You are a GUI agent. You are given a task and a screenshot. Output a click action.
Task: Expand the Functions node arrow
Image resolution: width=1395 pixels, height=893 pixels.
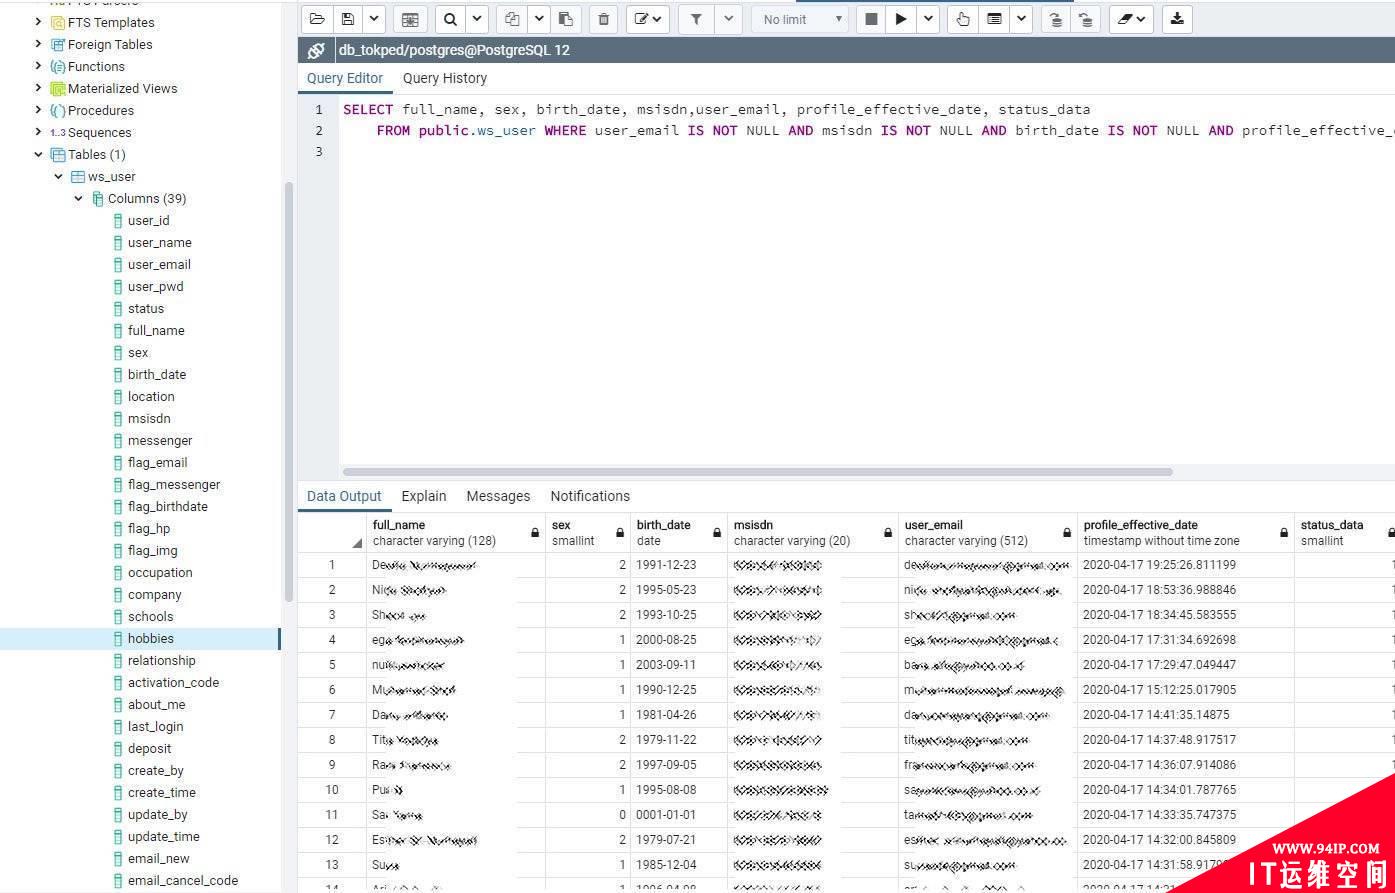[x=38, y=66]
